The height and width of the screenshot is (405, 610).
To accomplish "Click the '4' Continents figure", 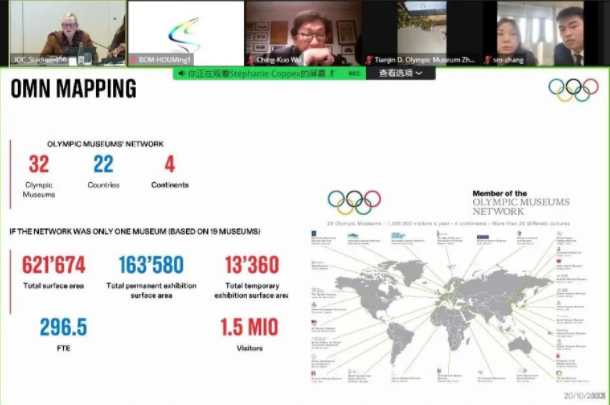I will (170, 164).
